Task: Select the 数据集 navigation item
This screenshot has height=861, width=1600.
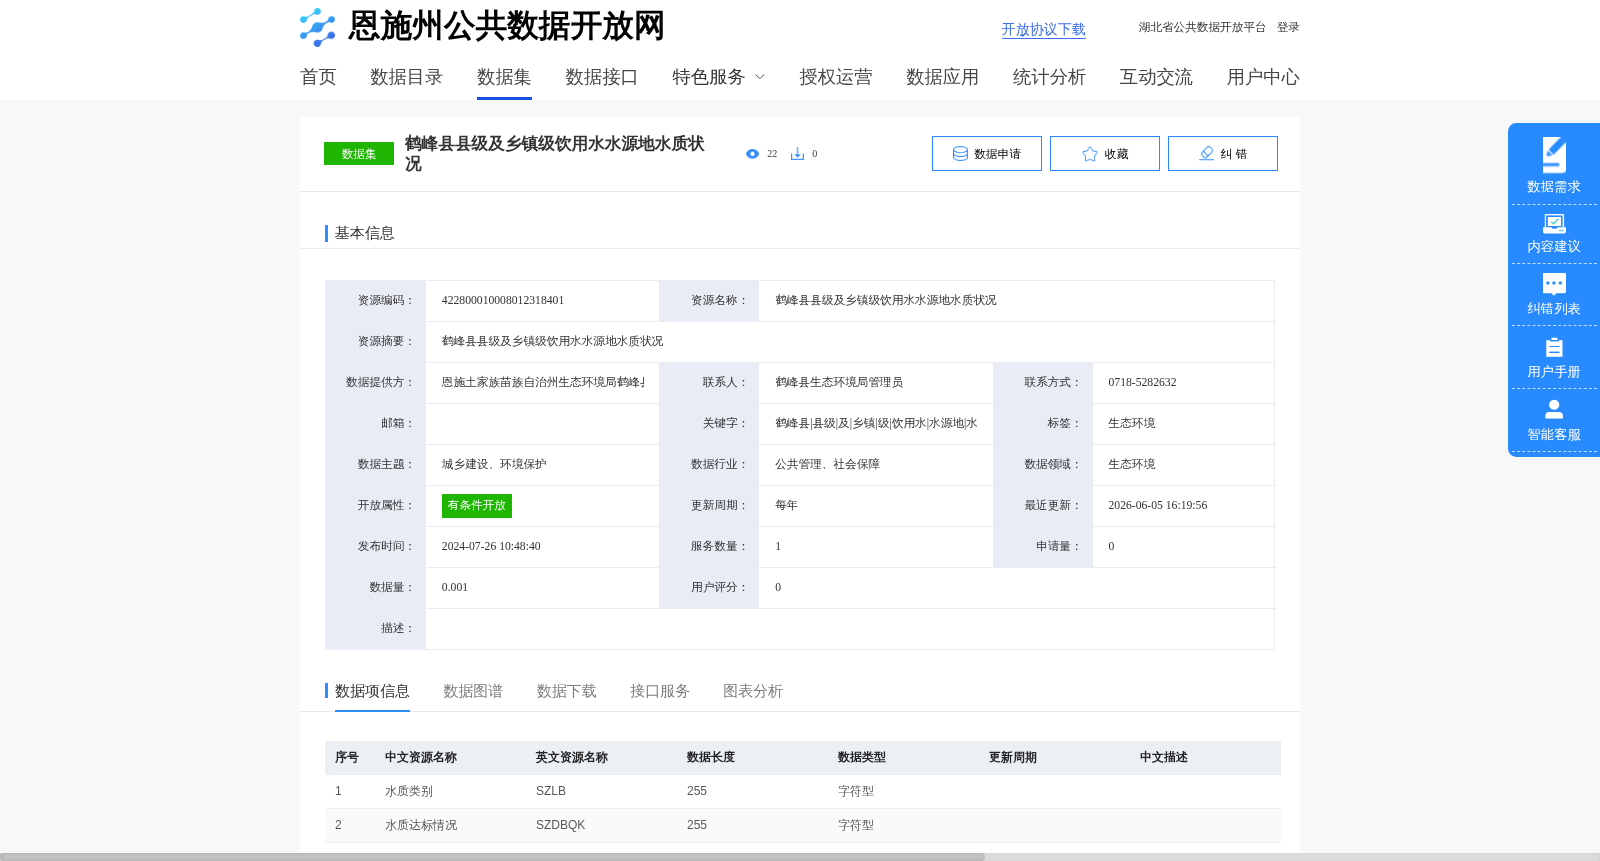Action: tap(504, 77)
